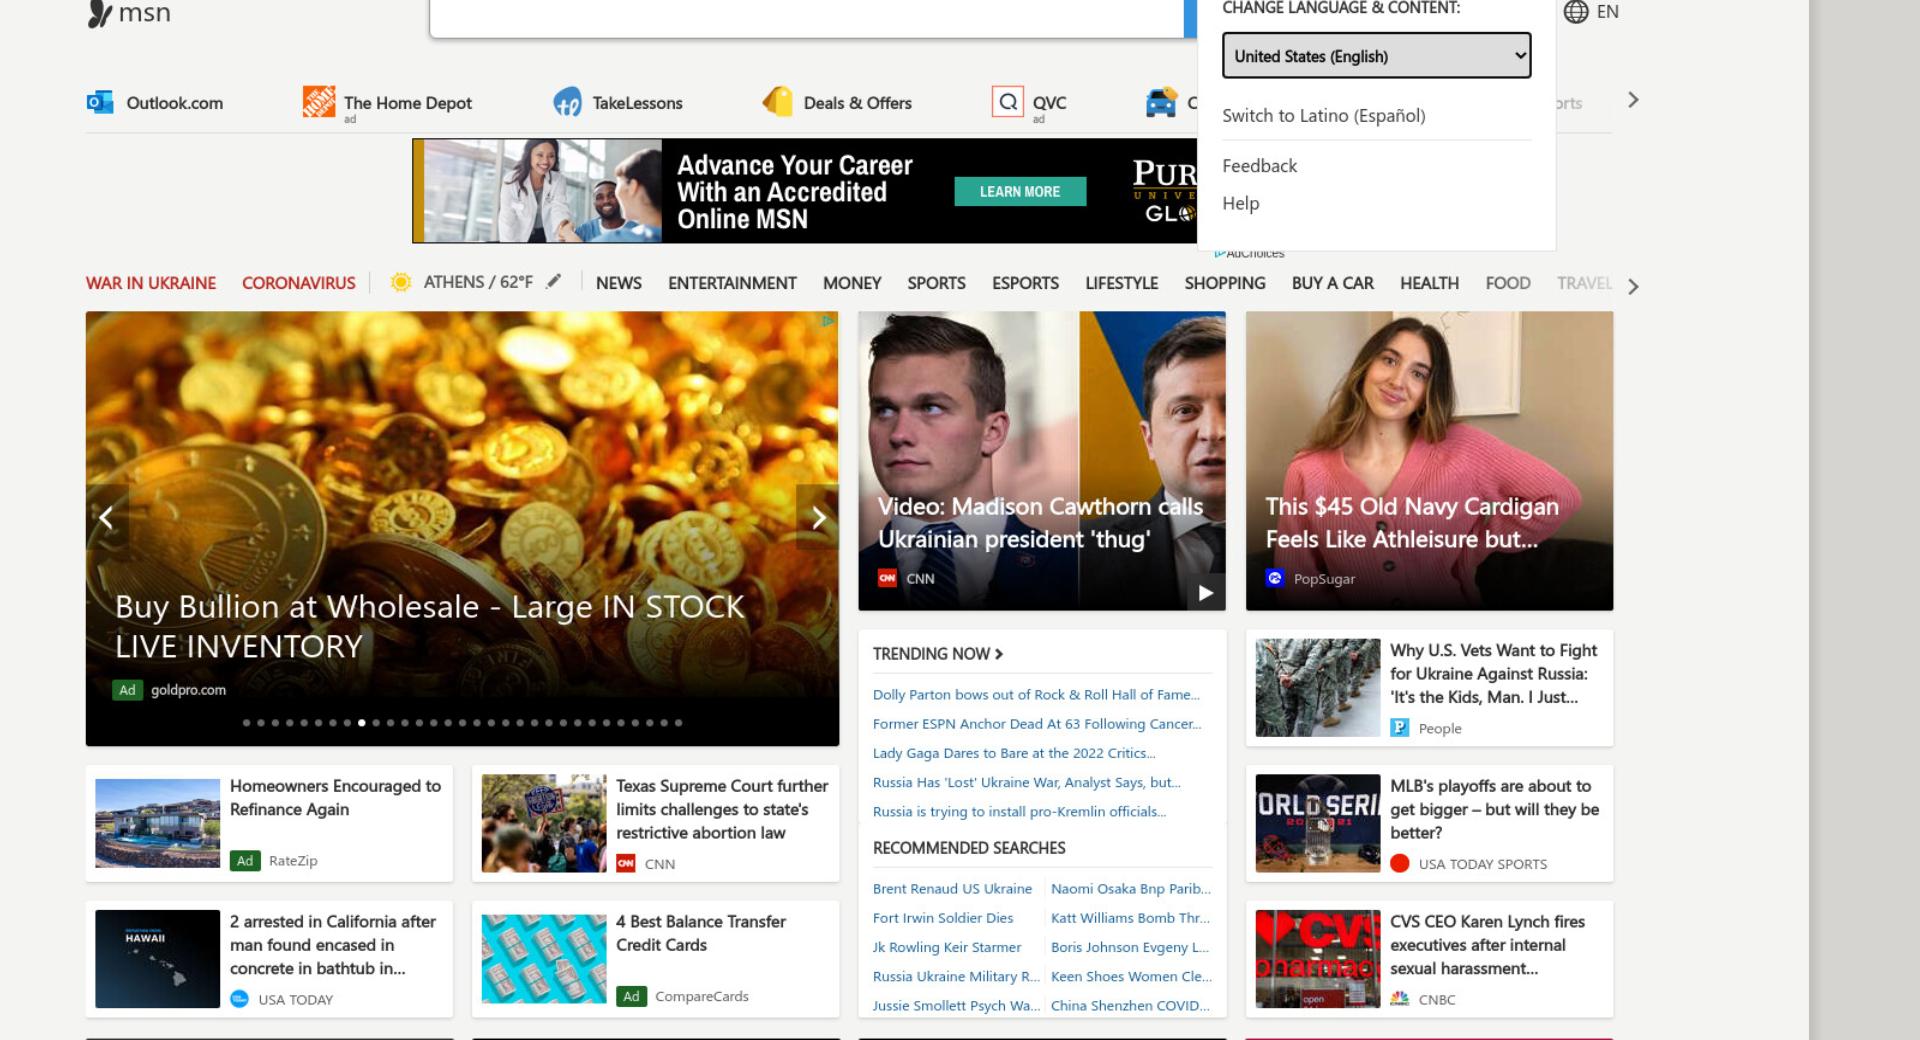1920x1040 pixels.
Task: Open Lady Gaga Critics trending link
Action: [1014, 752]
